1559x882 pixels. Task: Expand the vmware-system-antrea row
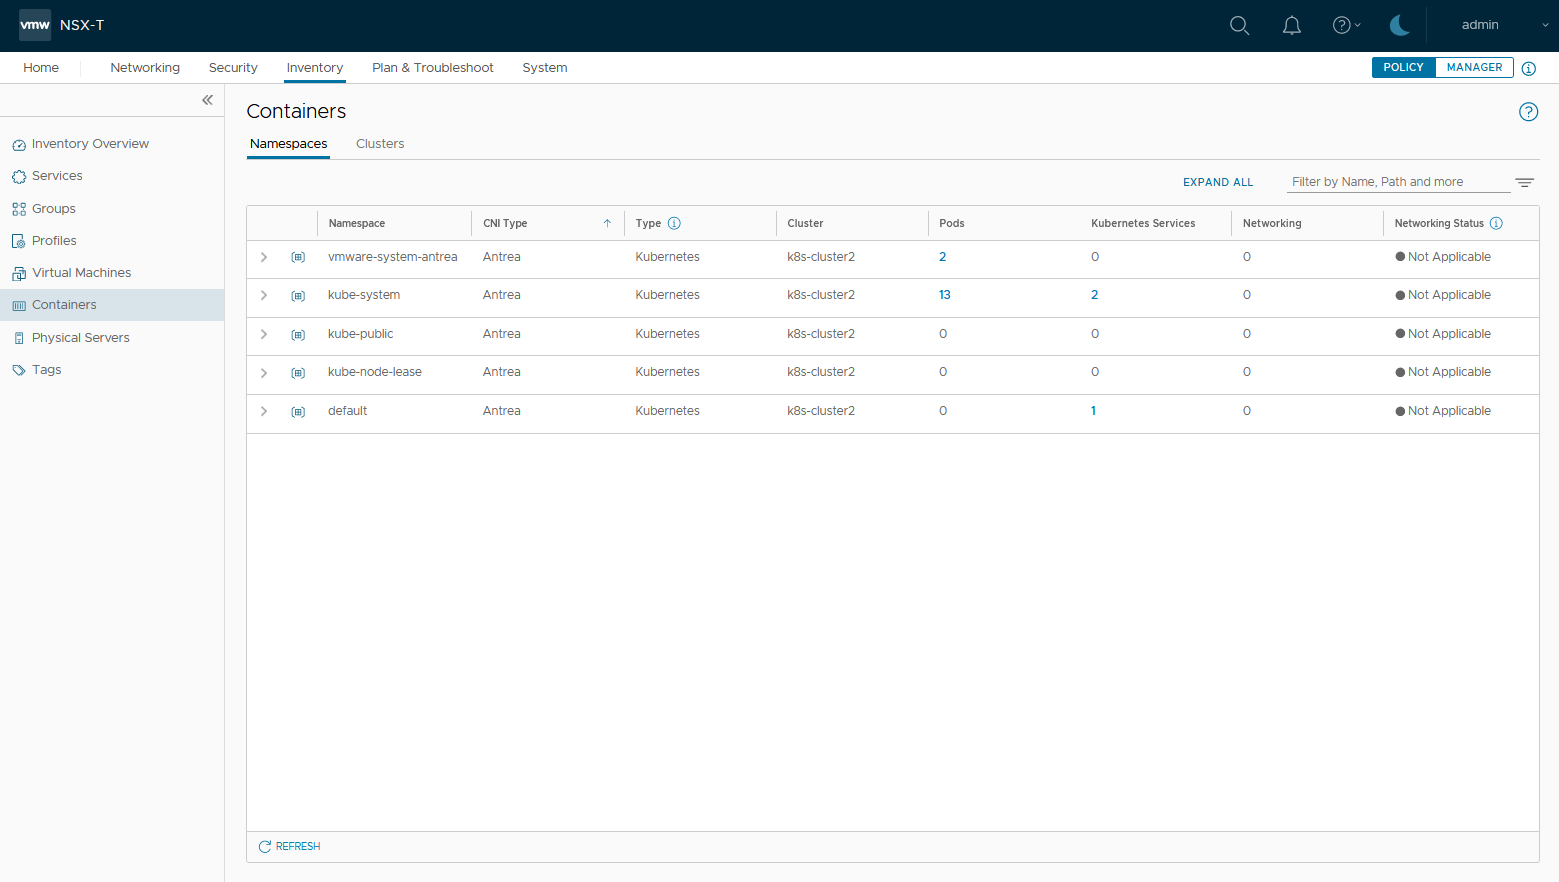coord(264,257)
